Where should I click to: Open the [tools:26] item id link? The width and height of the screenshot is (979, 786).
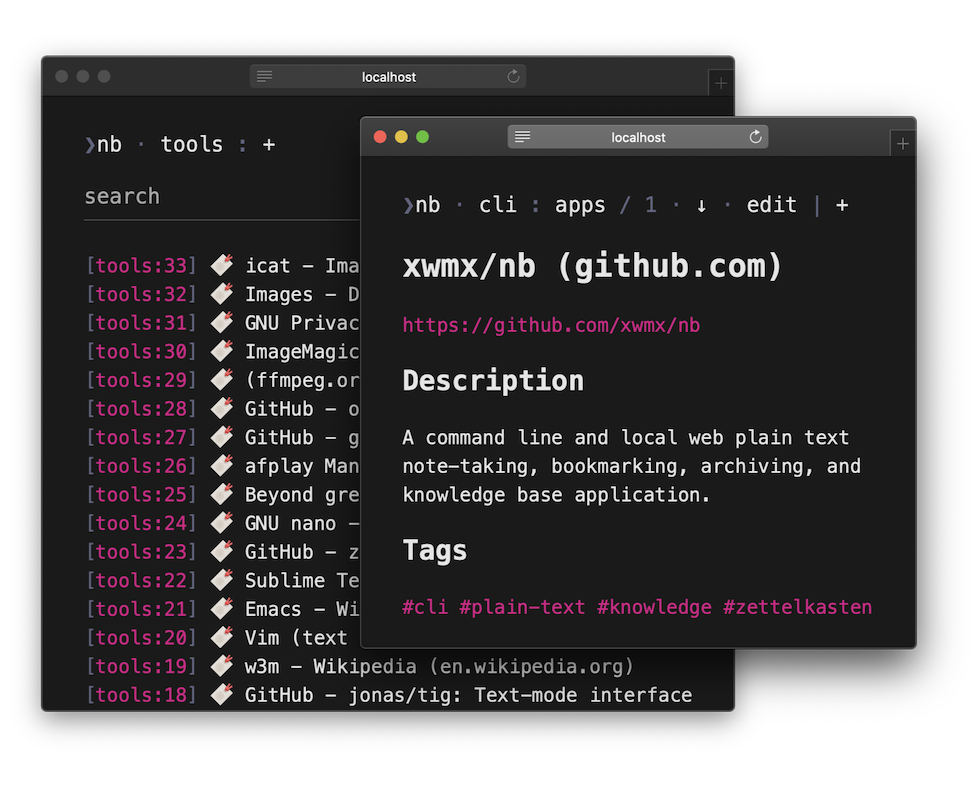coord(141,466)
